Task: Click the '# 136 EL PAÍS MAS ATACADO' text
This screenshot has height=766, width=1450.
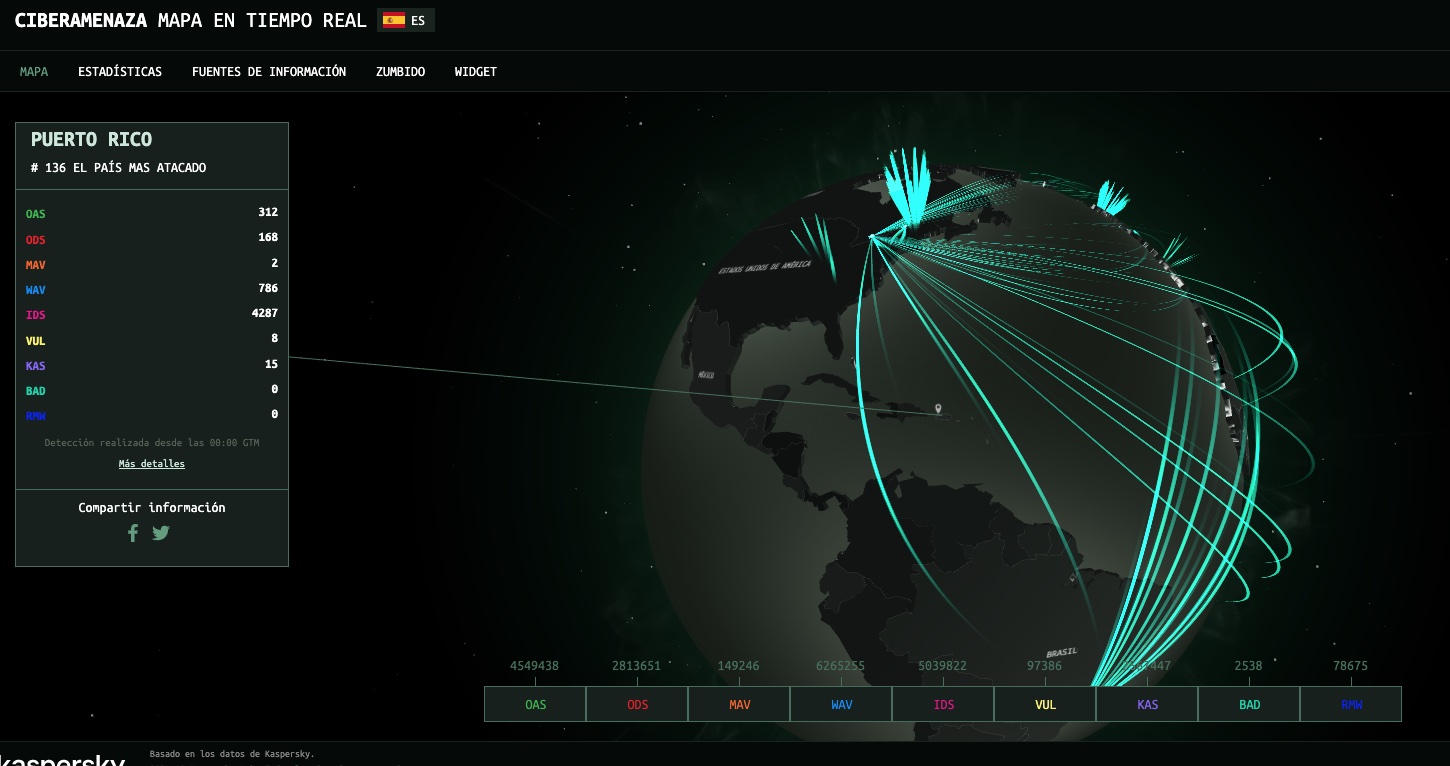Action: [118, 168]
